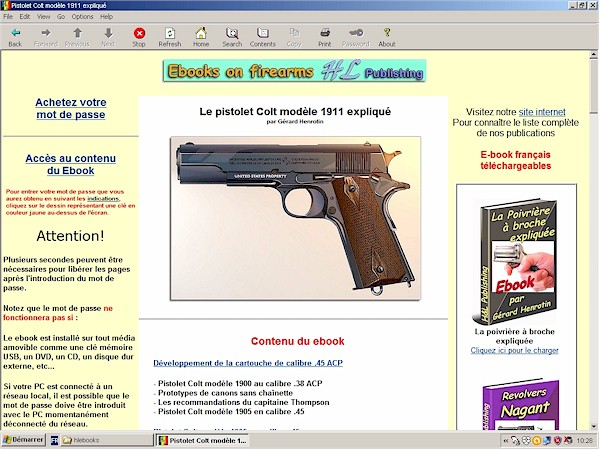The image size is (600, 450).
Task: Click the 'Attention!' heading
Action: (70, 236)
